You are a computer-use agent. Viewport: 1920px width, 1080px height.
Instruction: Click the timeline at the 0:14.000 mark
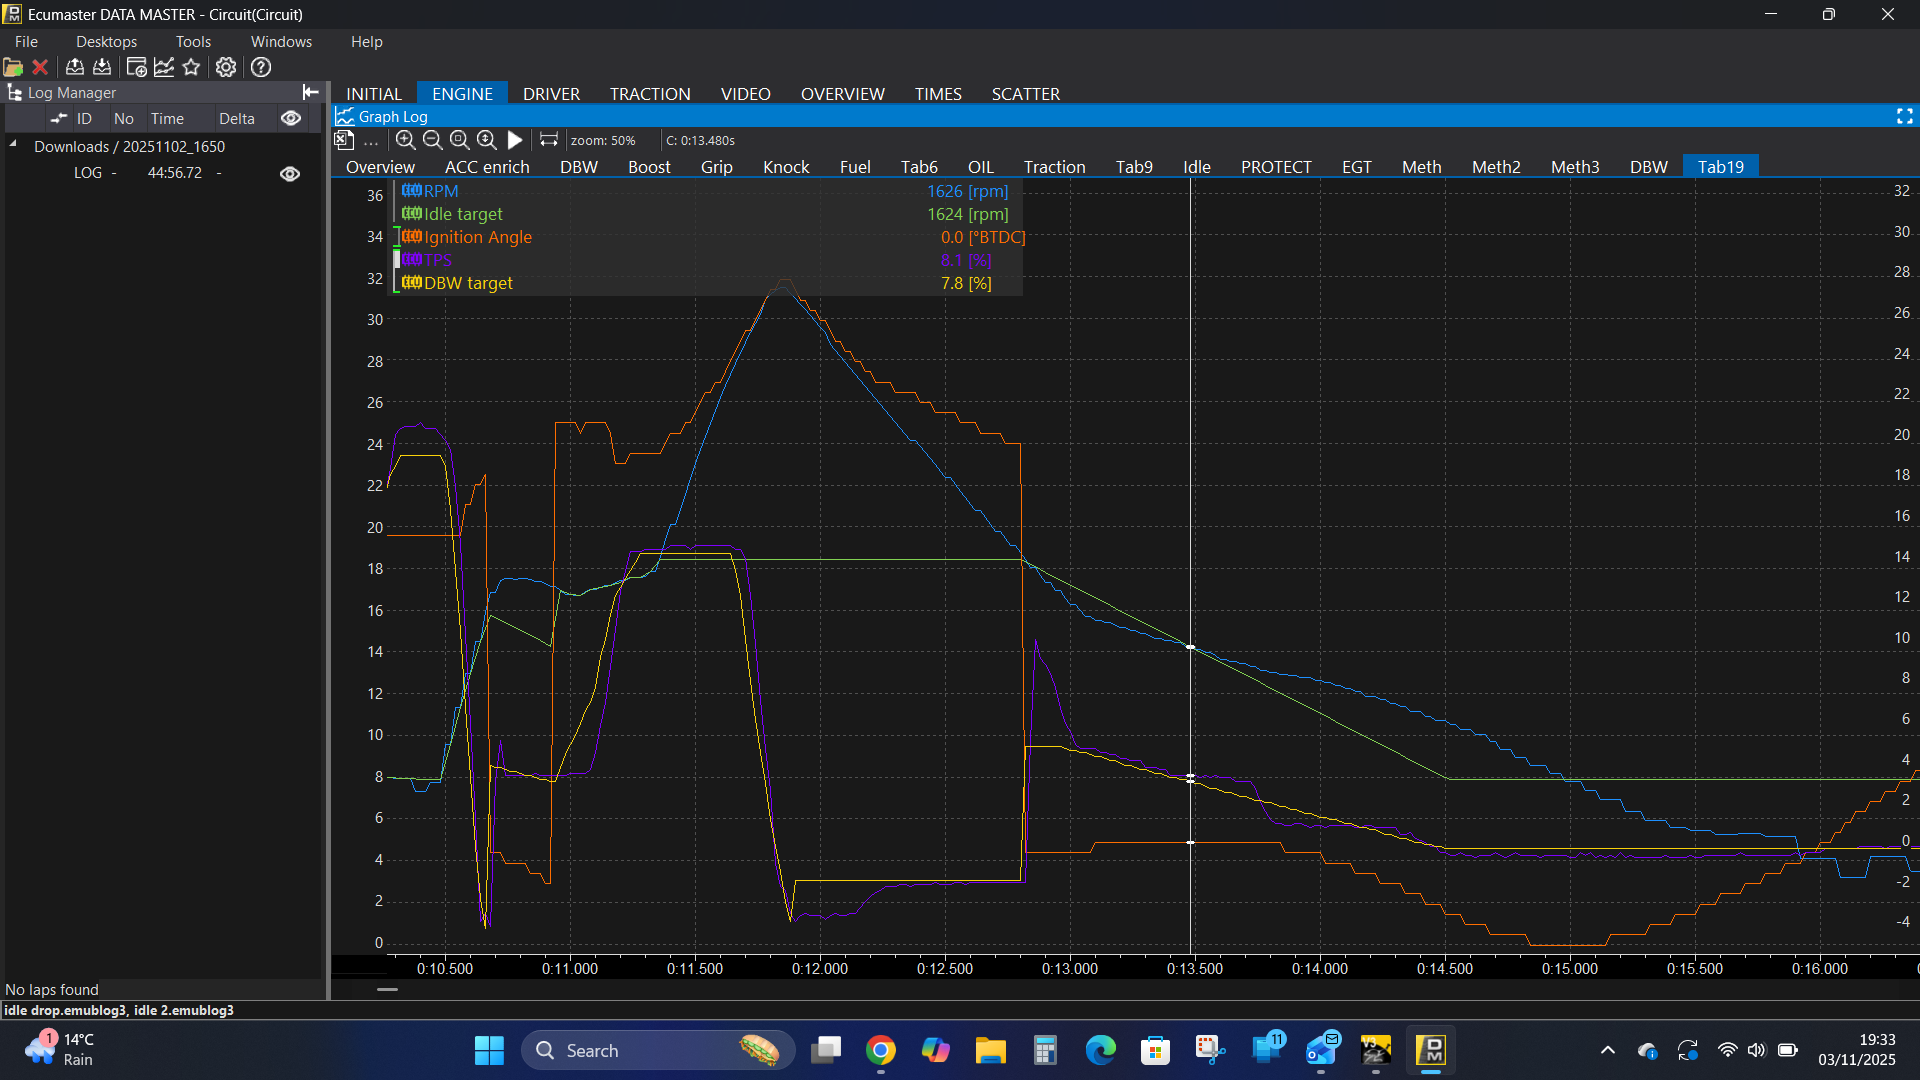coord(1320,968)
